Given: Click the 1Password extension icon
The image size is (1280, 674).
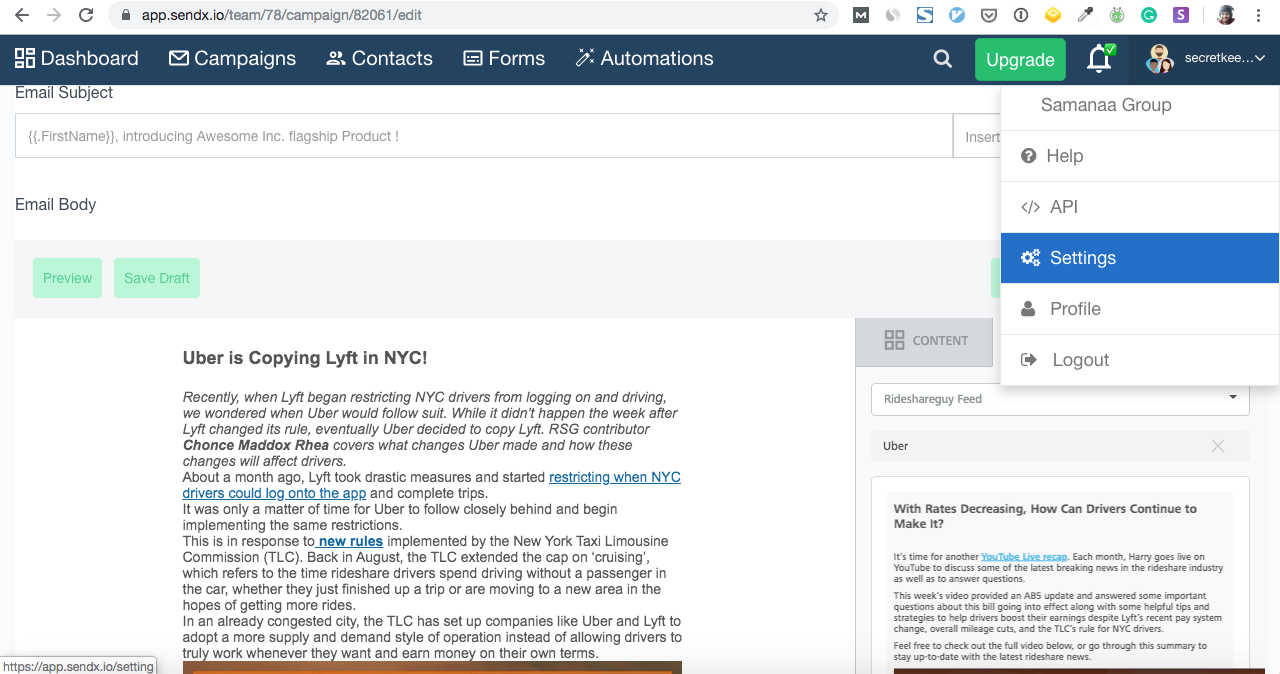Looking at the screenshot, I should [1020, 15].
